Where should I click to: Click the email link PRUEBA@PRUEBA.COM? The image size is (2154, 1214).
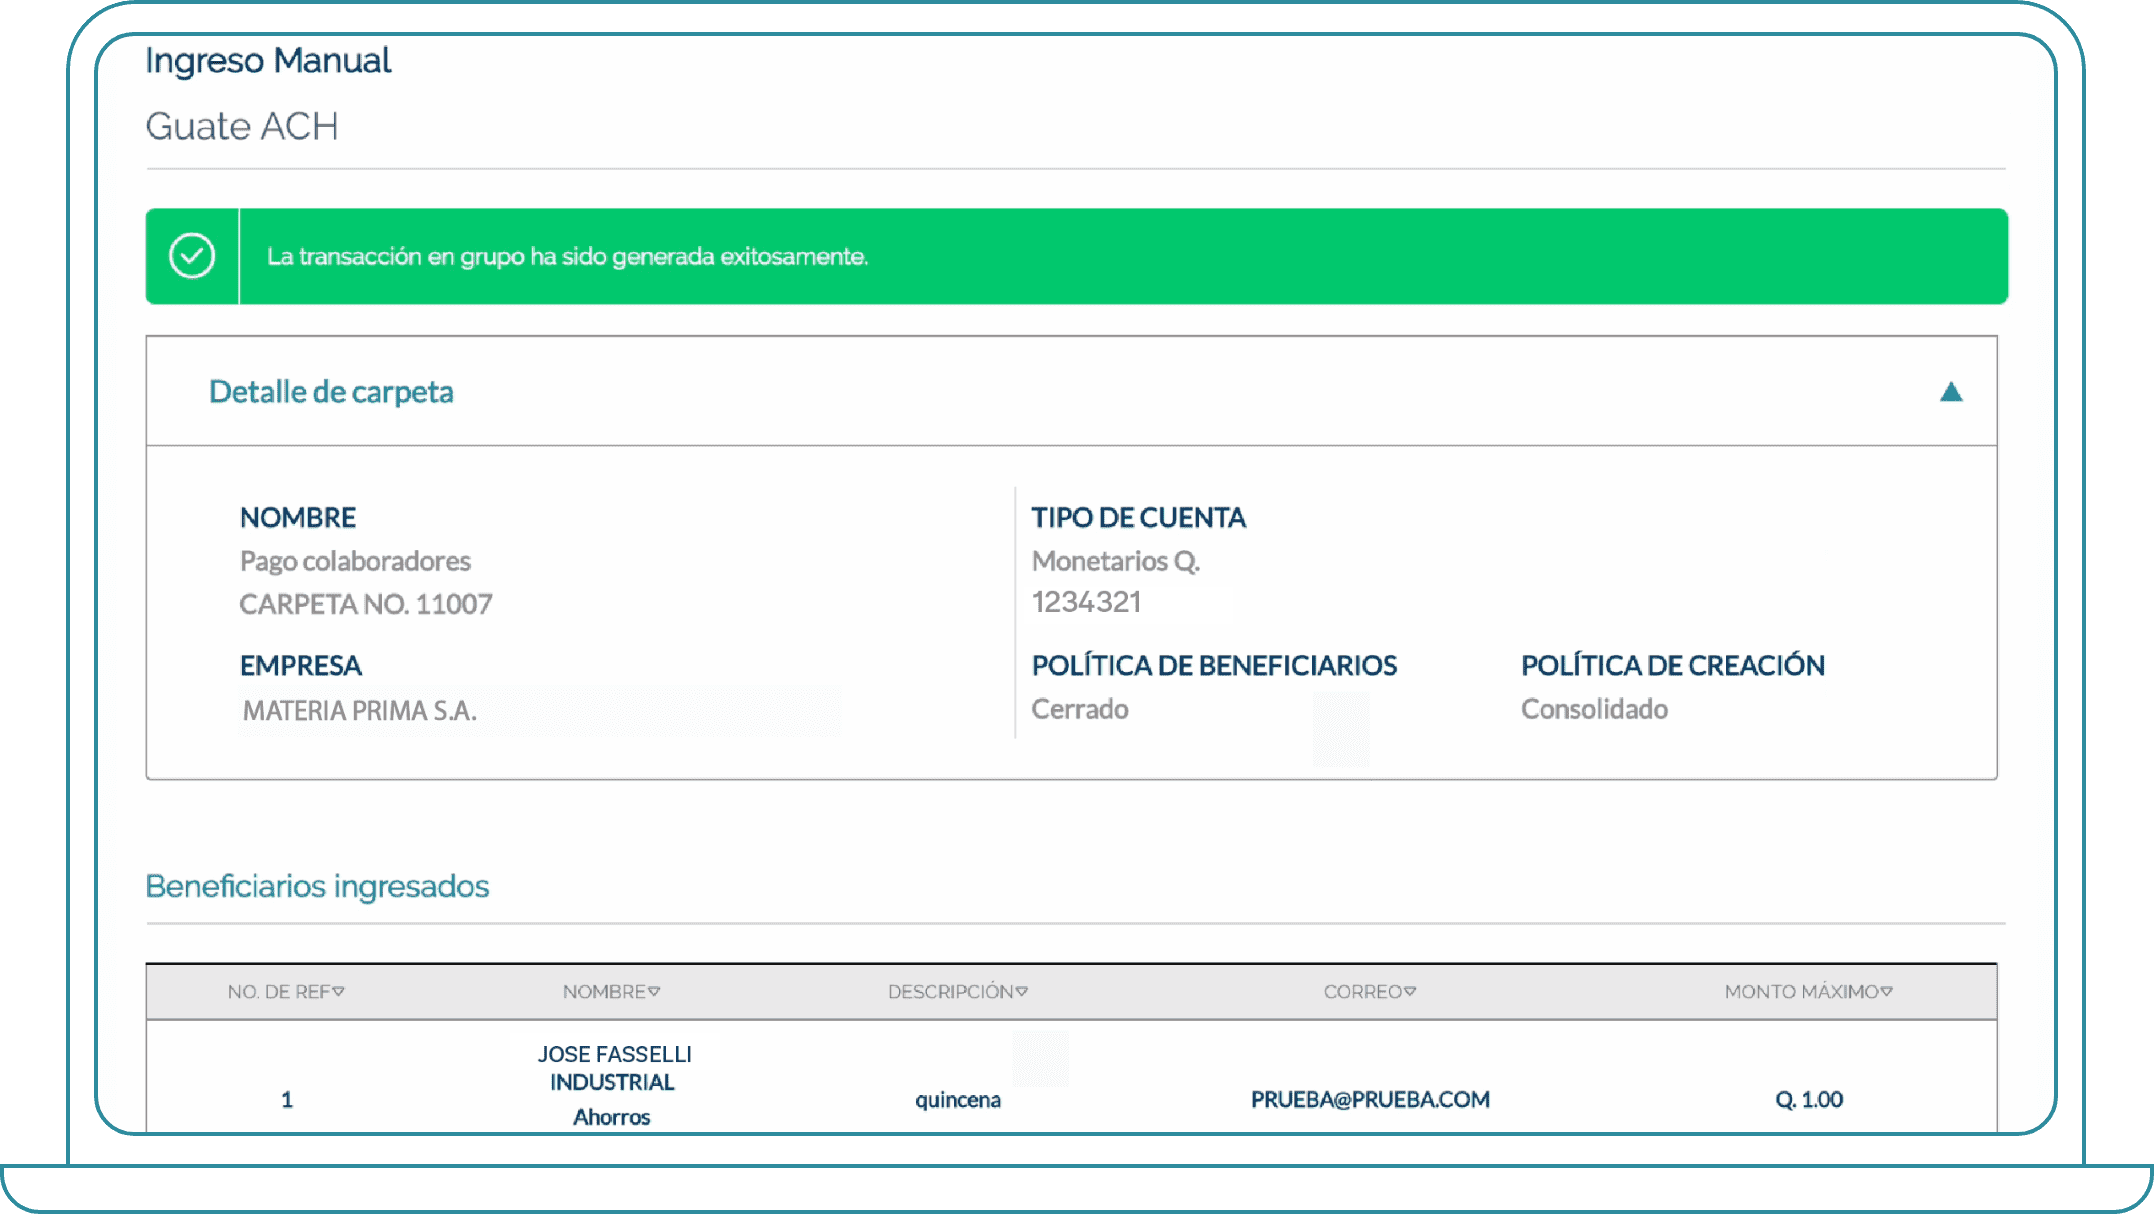[x=1370, y=1099]
